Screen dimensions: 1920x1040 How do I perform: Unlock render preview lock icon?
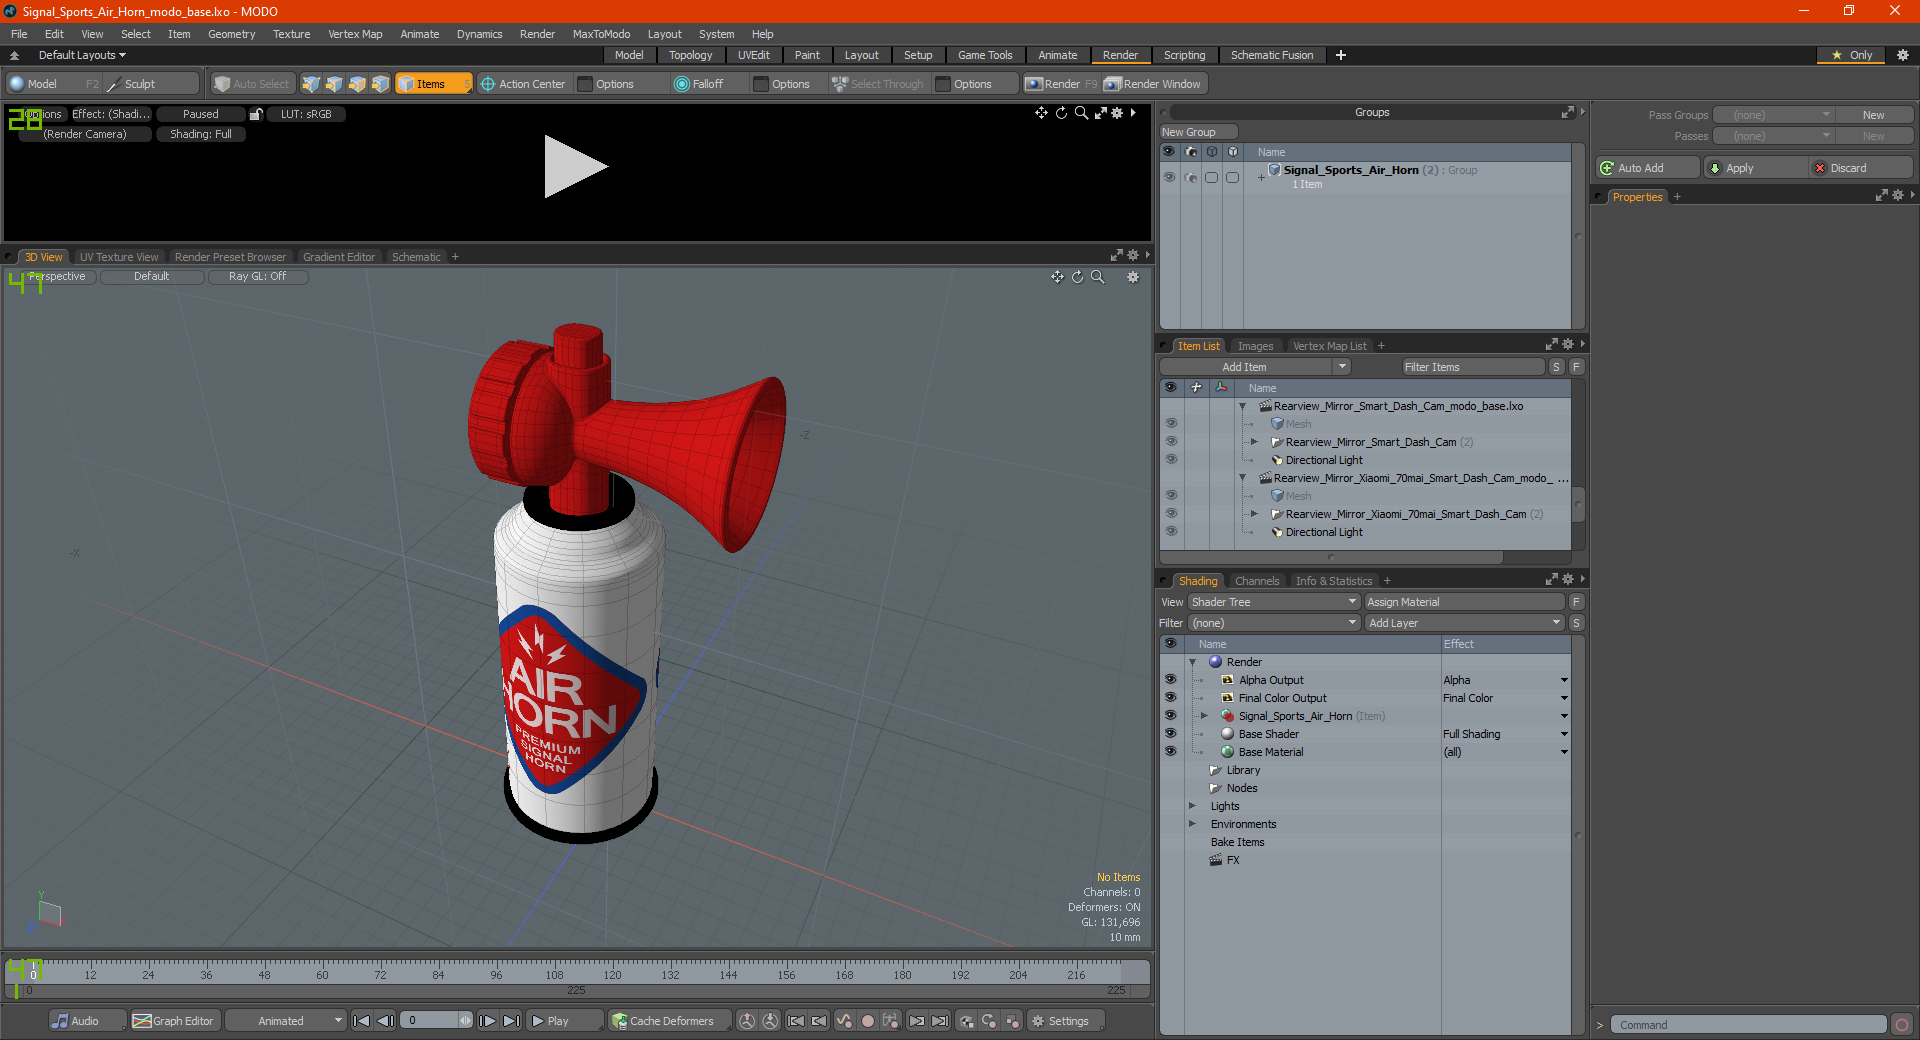tap(256, 114)
